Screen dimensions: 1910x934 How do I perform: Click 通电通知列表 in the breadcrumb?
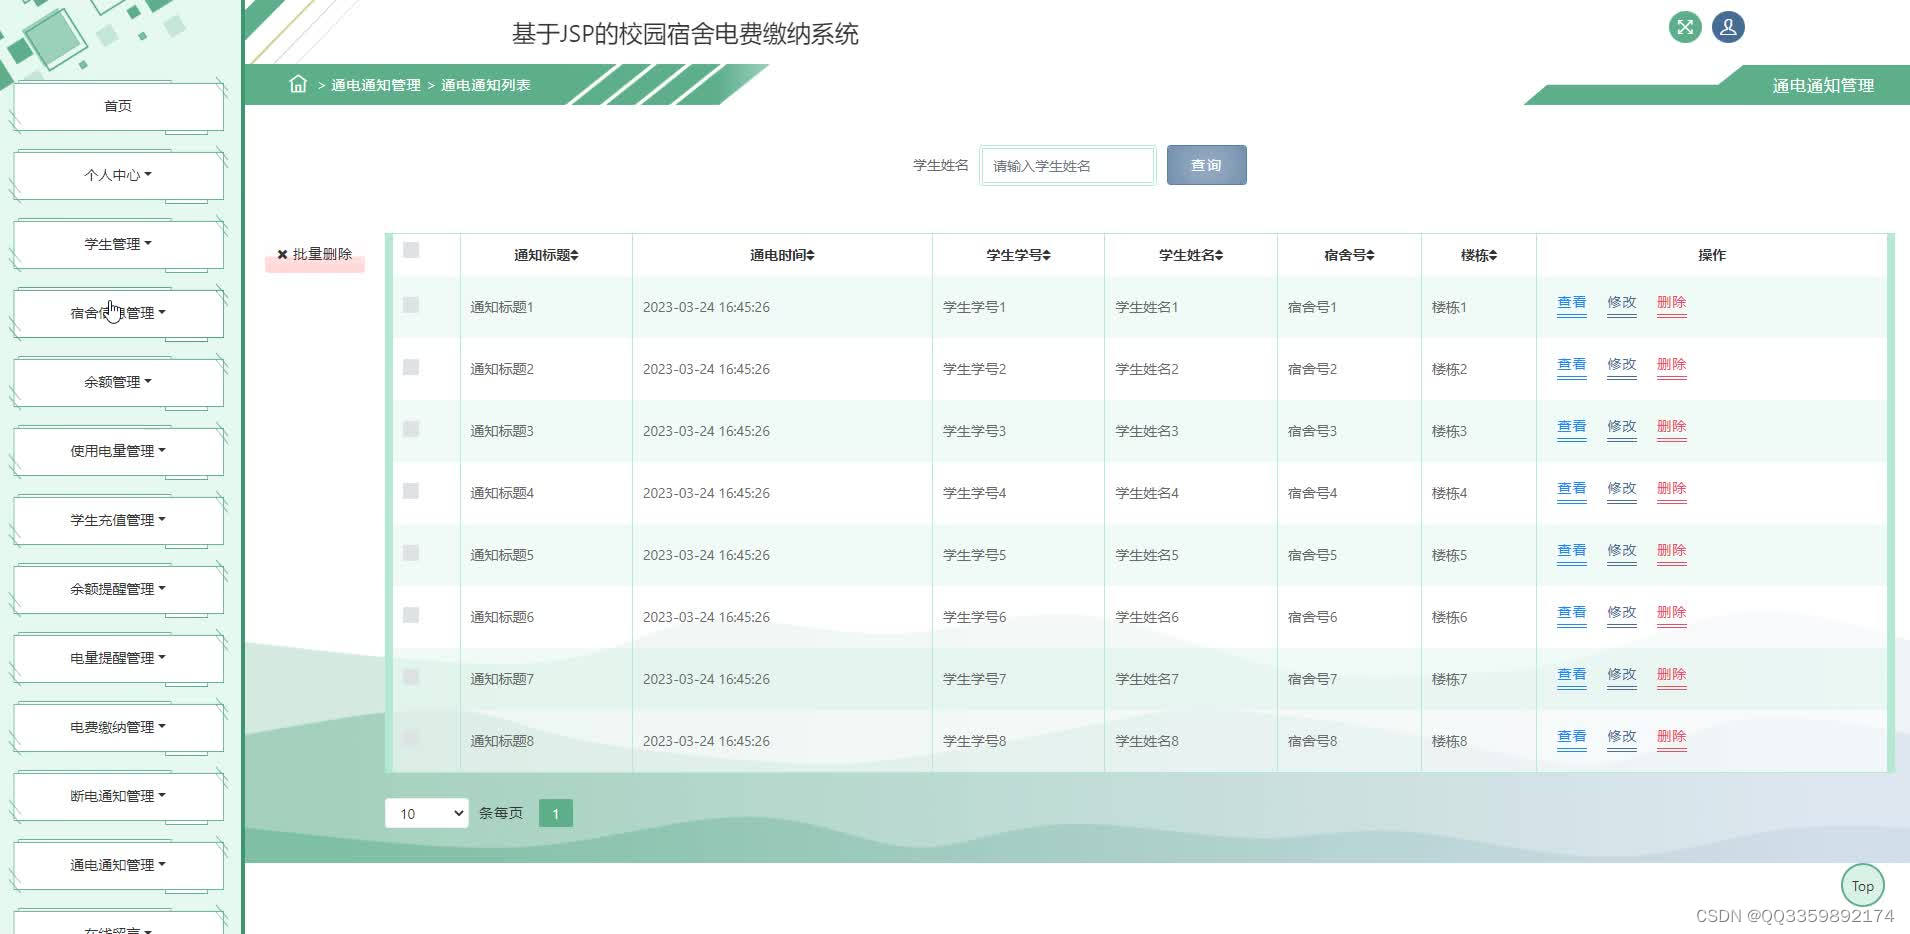(x=486, y=85)
